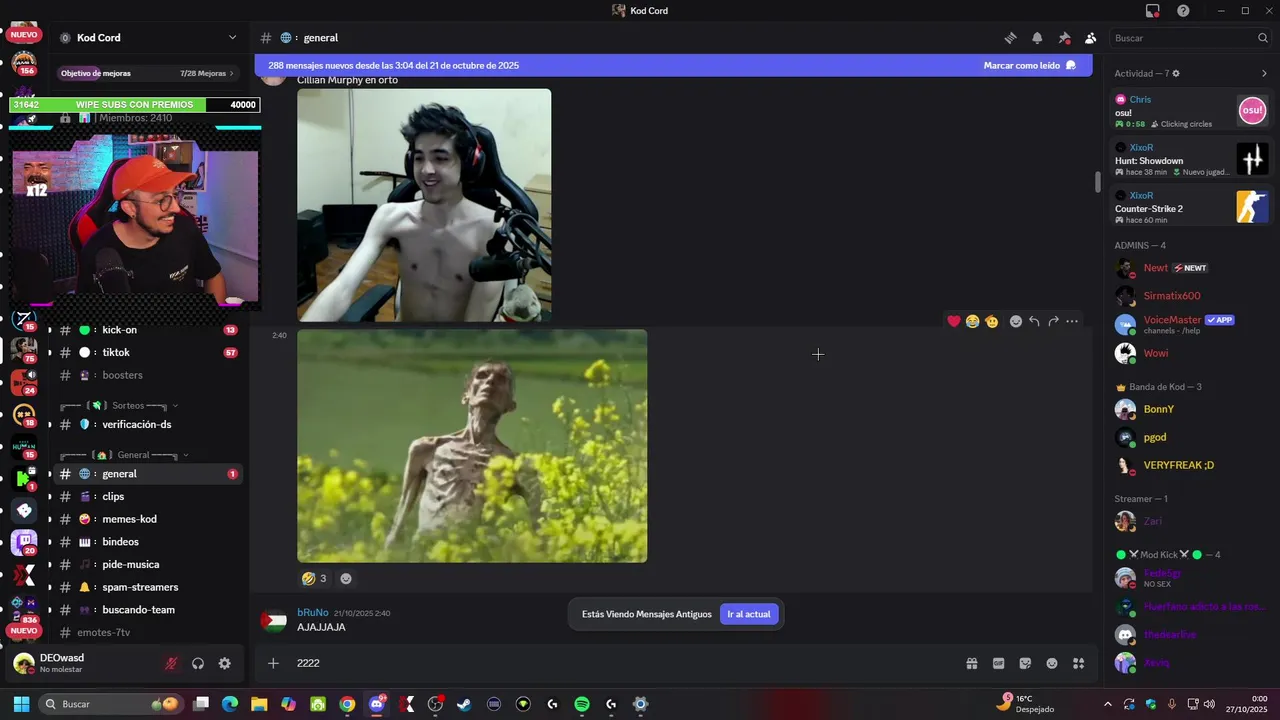Click the search magnifier in Buscar box
This screenshot has height=720, width=1280.
(1262, 38)
